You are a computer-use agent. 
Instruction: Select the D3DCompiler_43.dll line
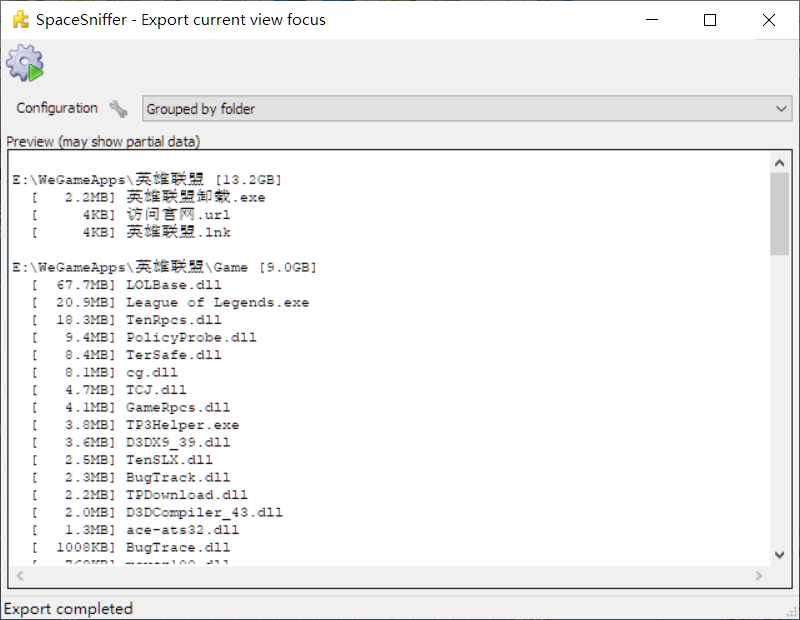[x=157, y=512]
